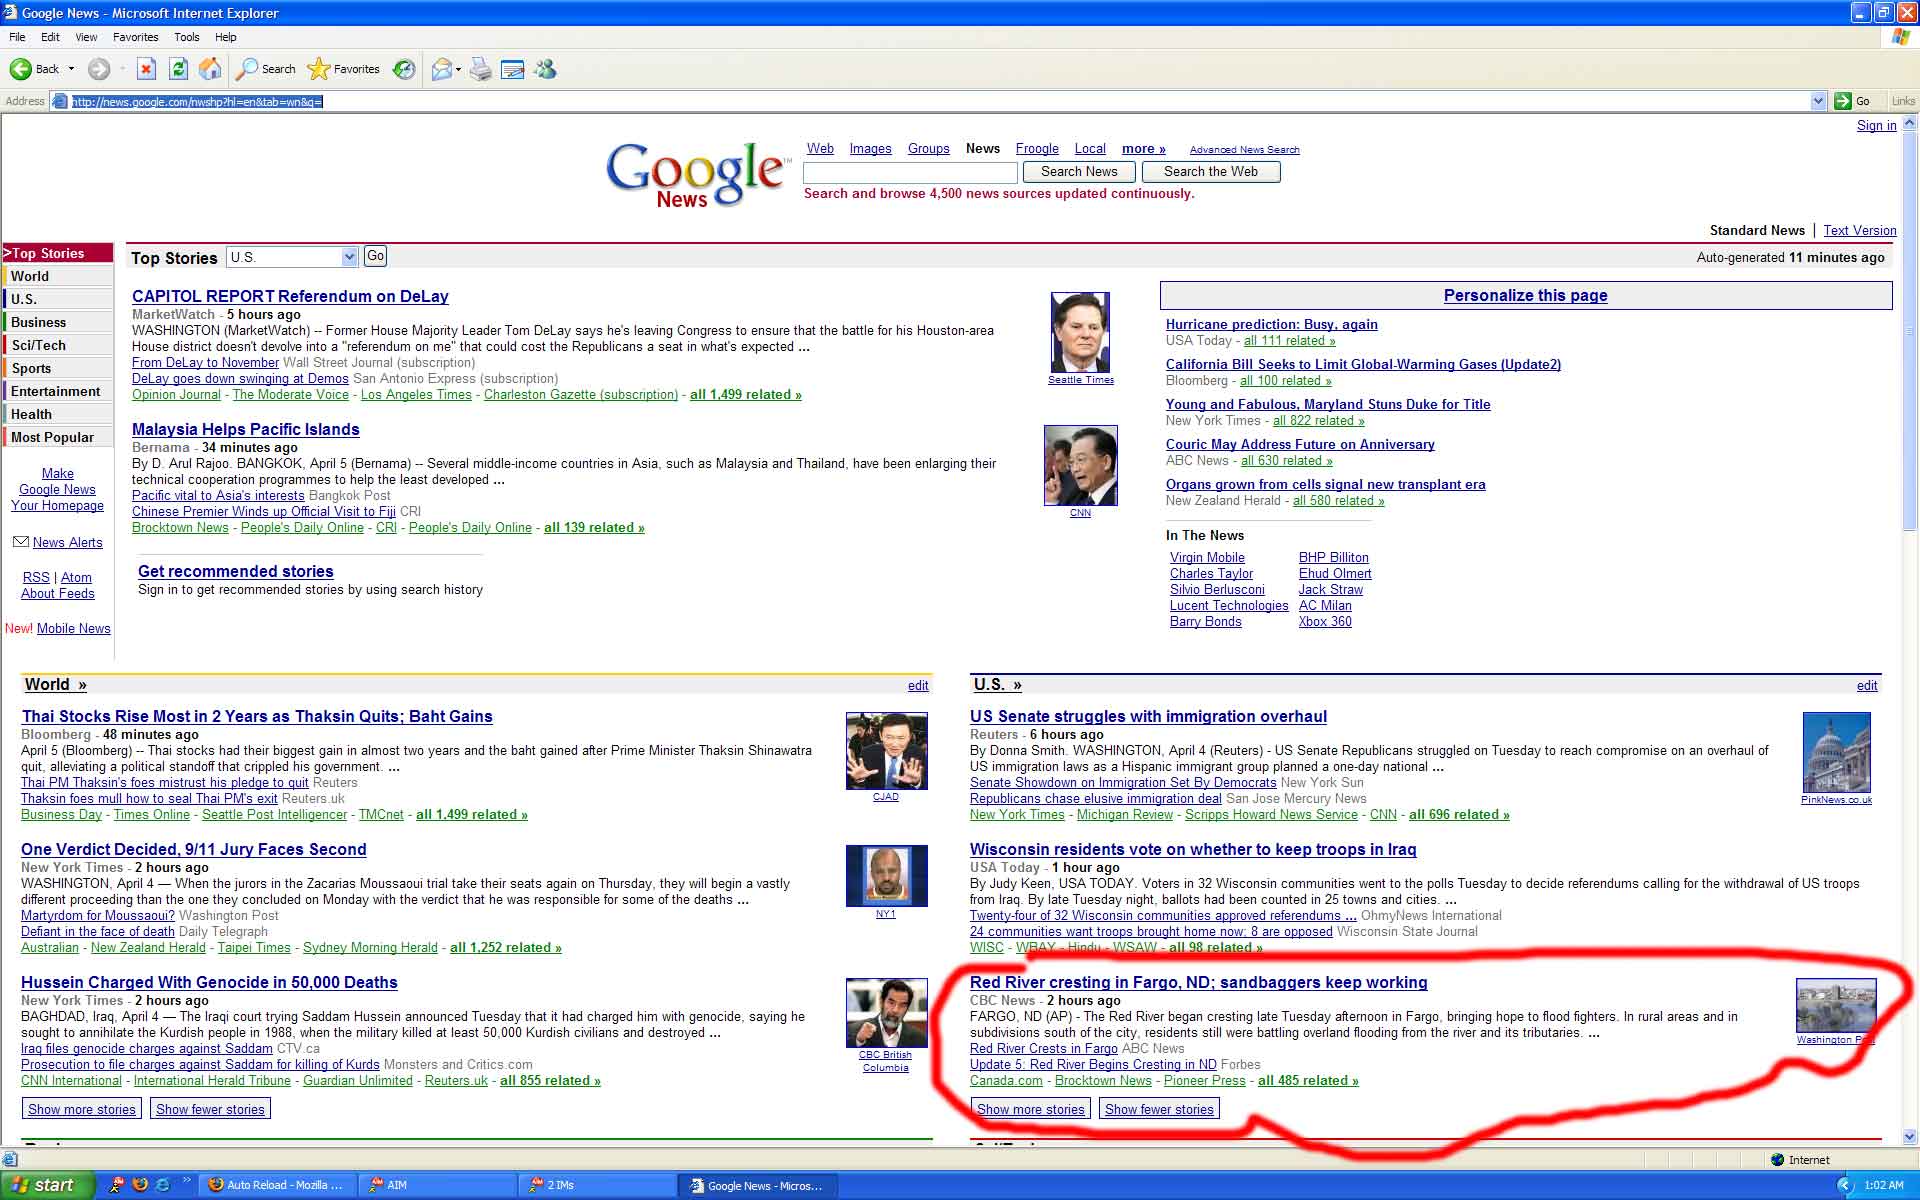Expand the quick launch overflow chevron
Viewport: 1920px width, 1200px height.
click(x=186, y=1181)
